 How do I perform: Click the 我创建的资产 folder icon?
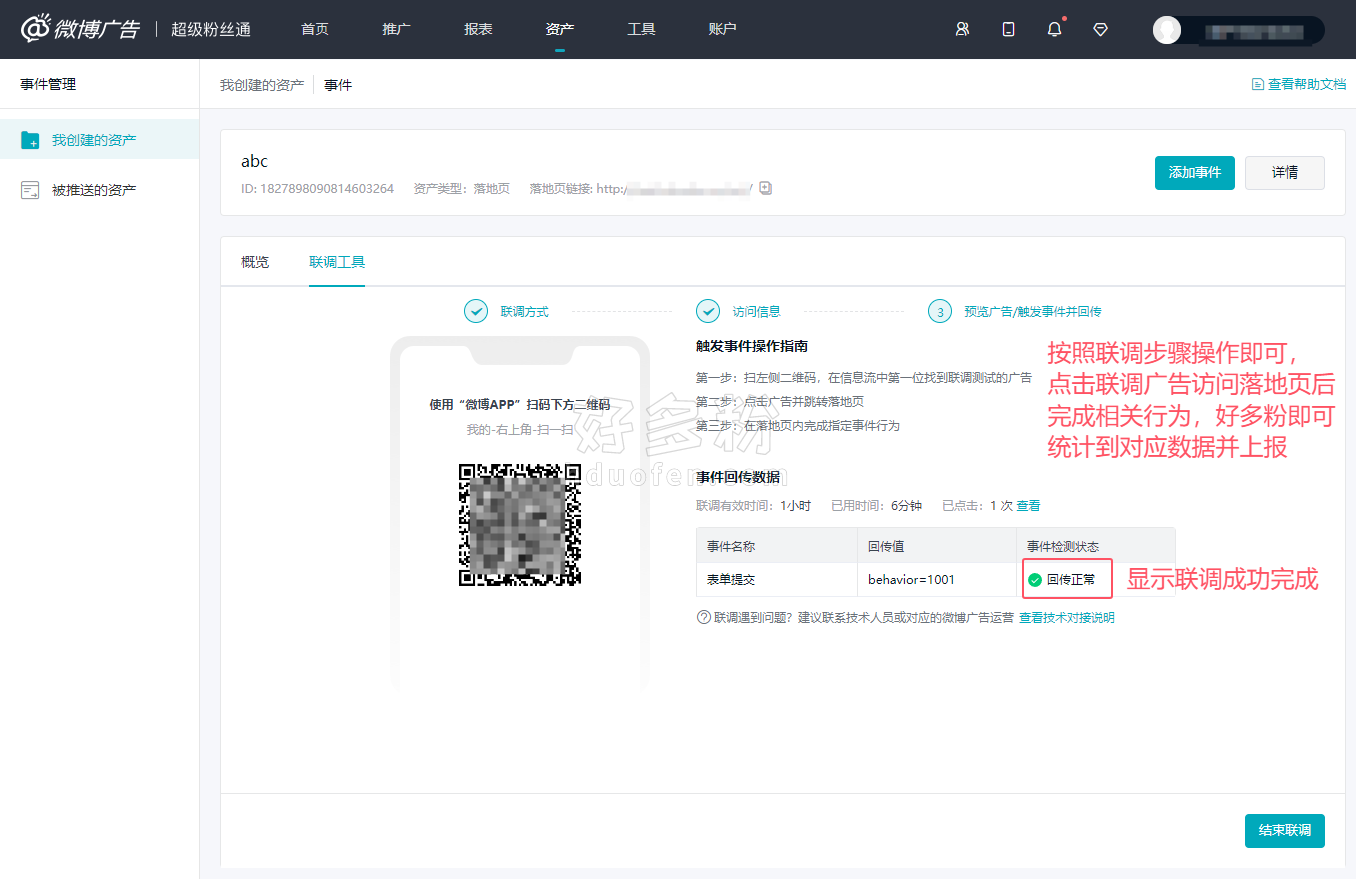30,140
